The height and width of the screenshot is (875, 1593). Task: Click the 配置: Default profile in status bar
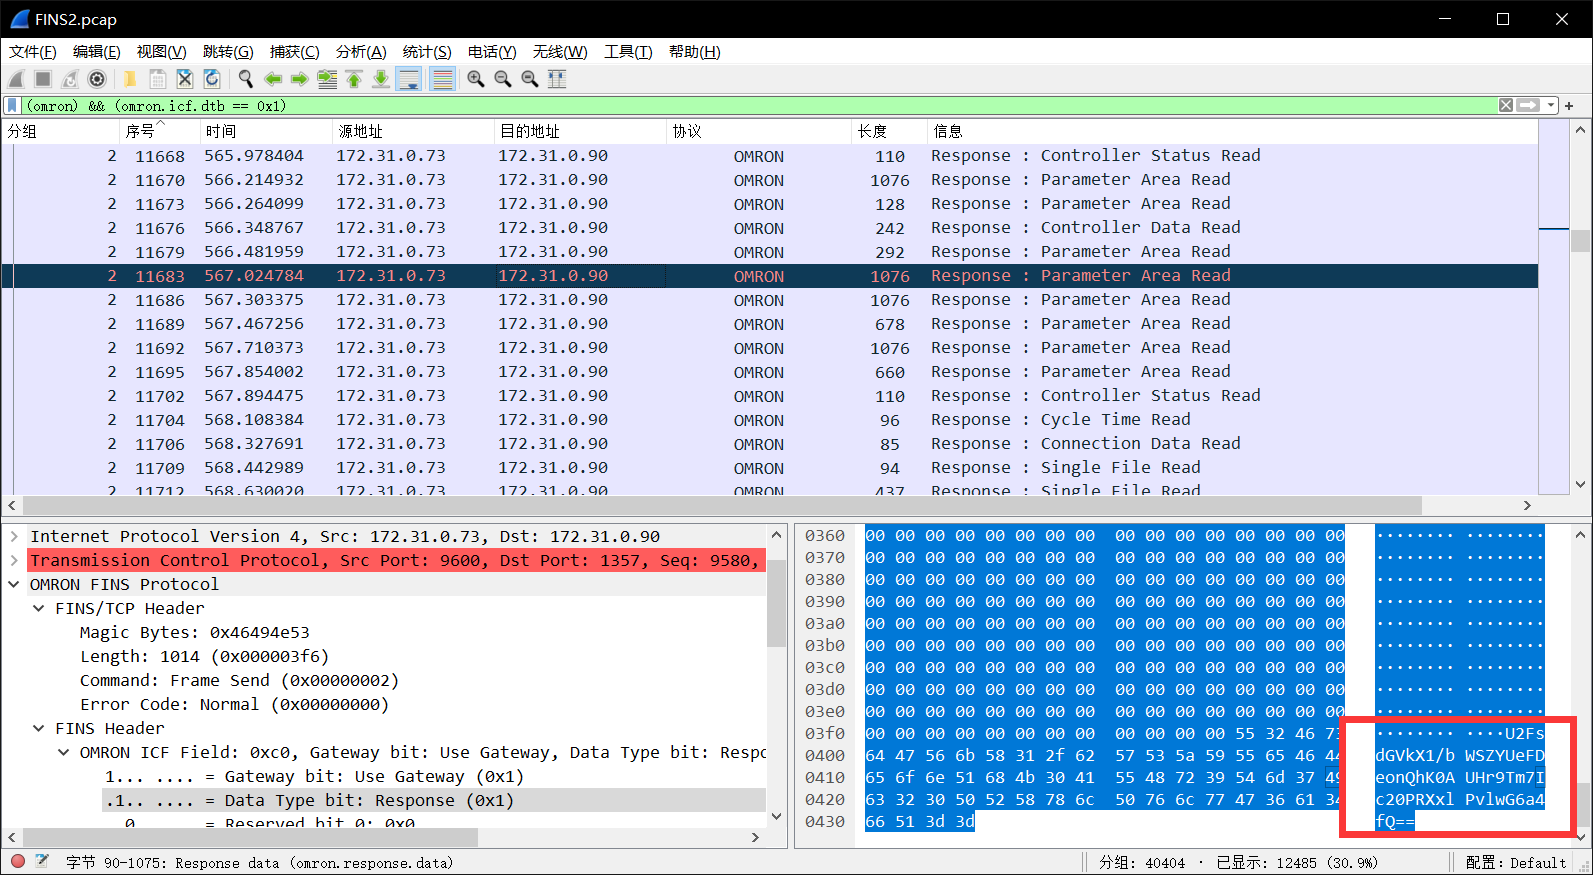click(x=1516, y=862)
